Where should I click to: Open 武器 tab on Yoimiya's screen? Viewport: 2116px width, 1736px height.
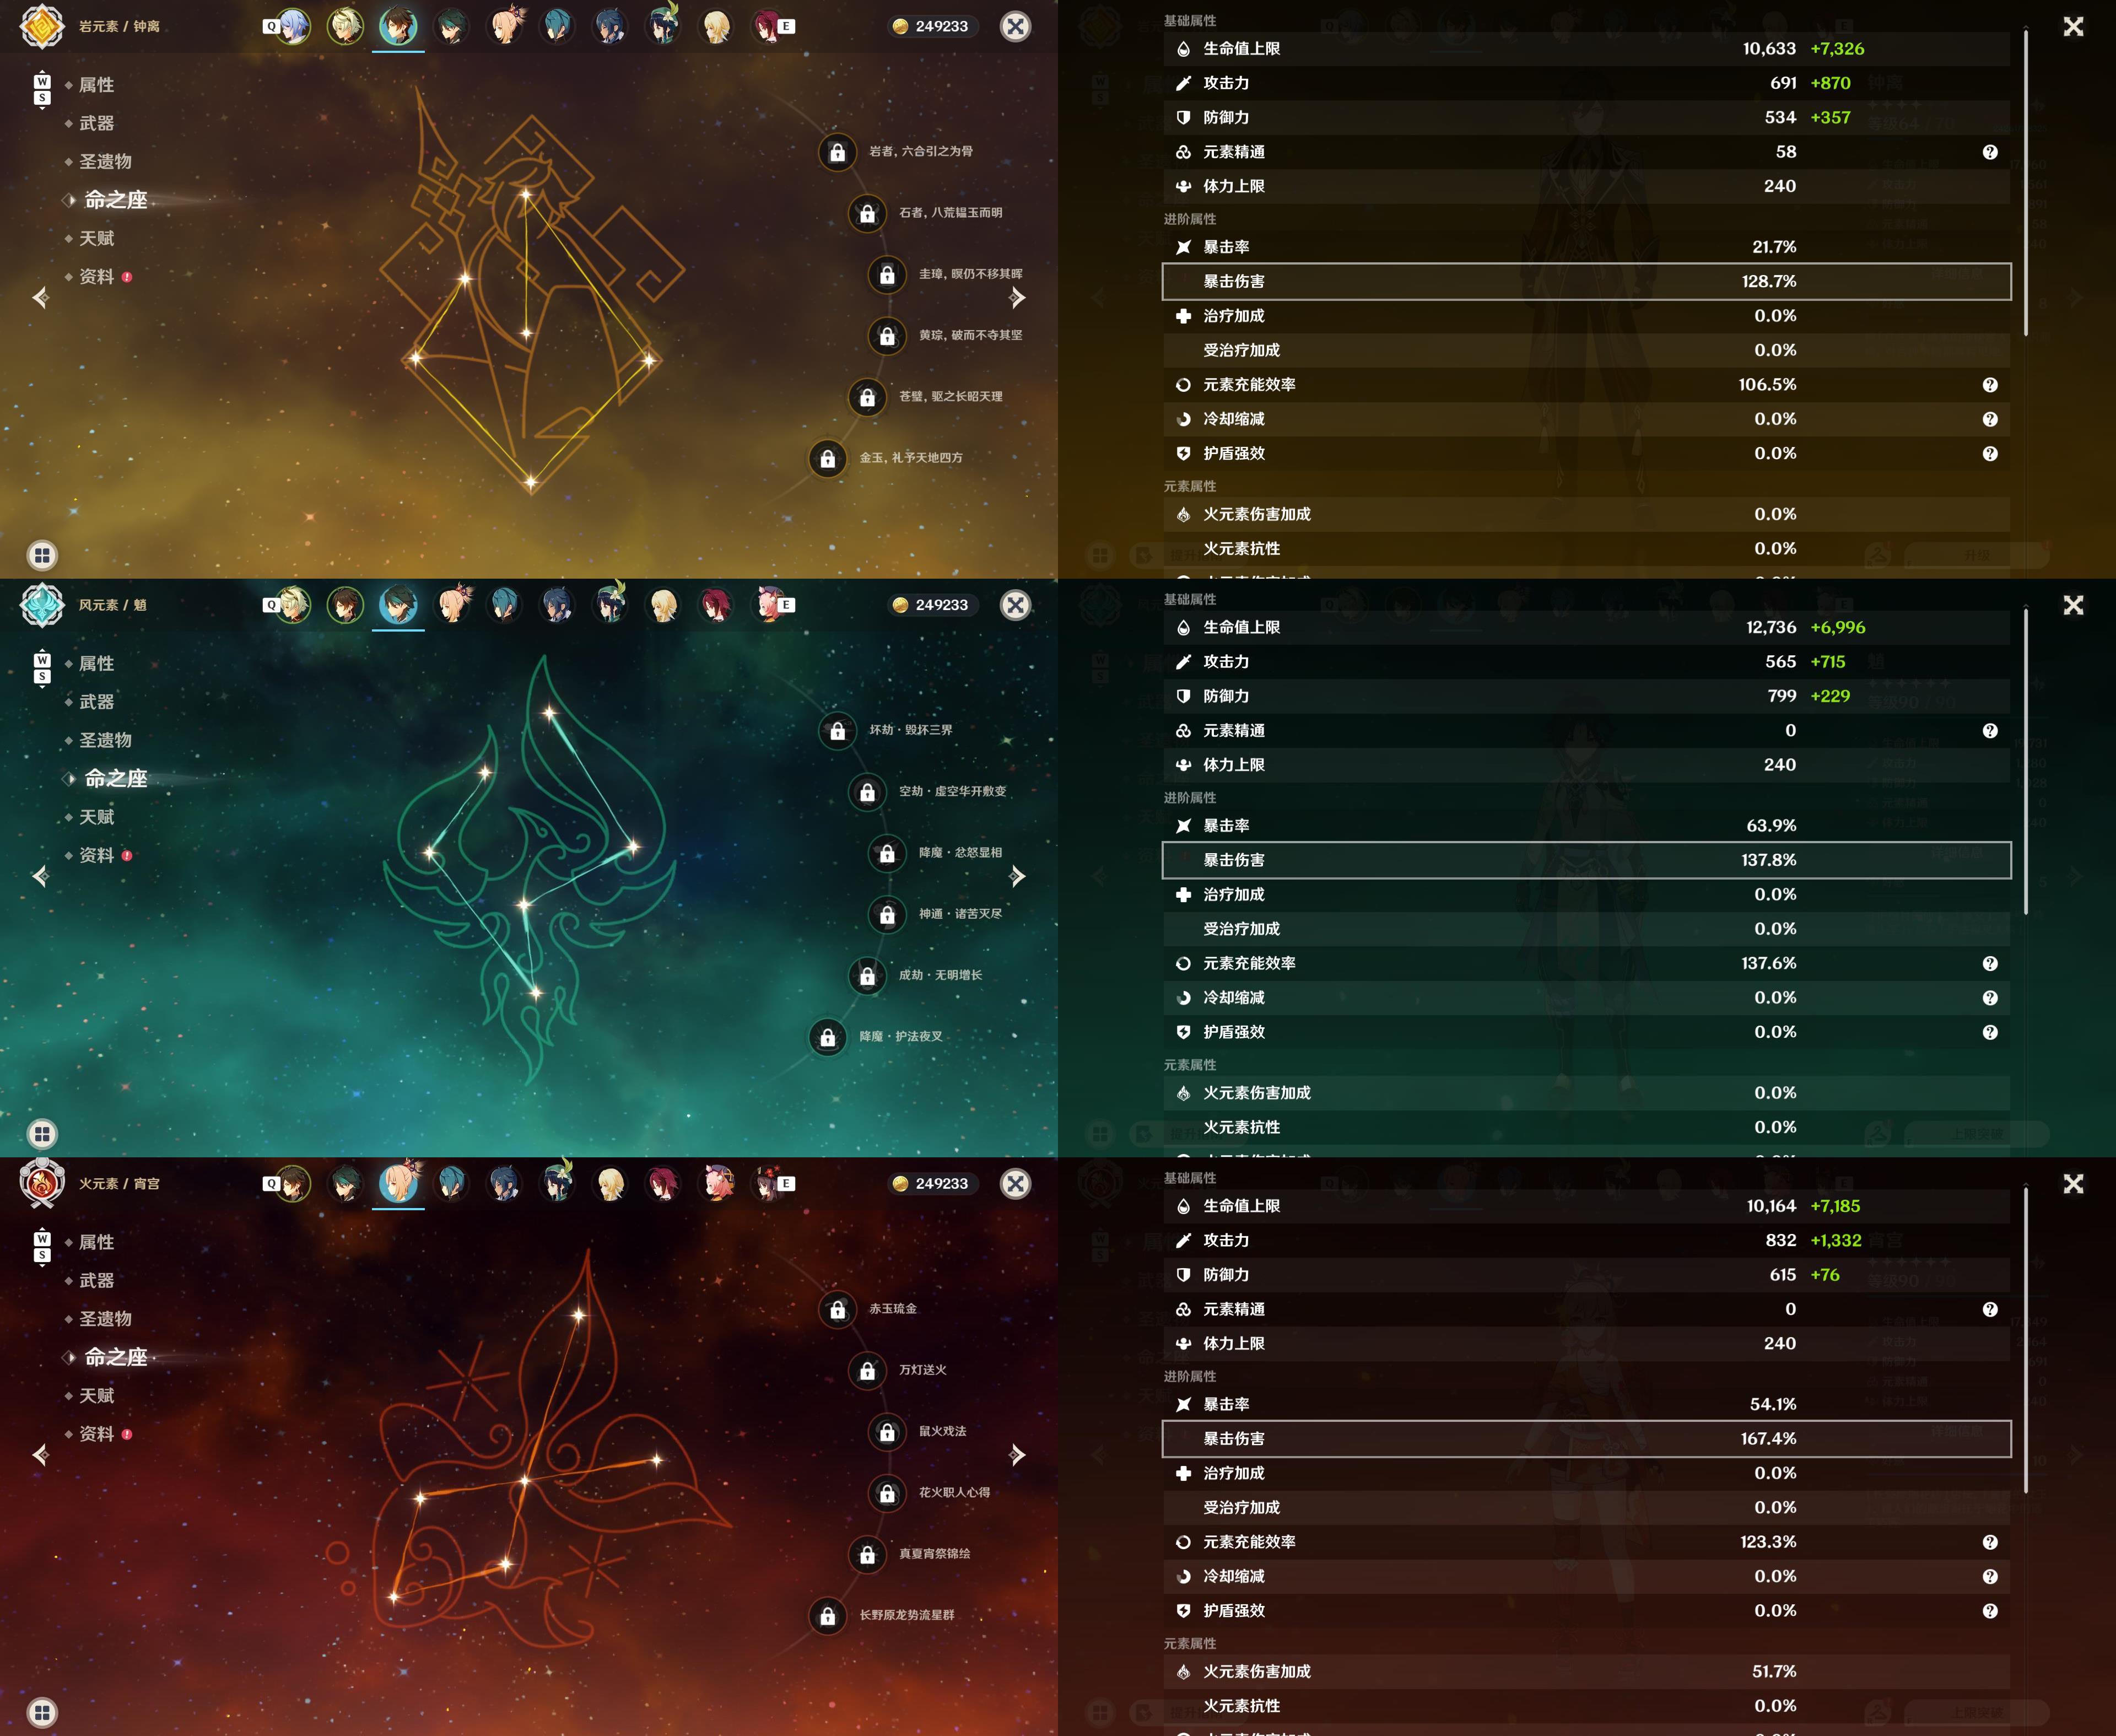[96, 1280]
